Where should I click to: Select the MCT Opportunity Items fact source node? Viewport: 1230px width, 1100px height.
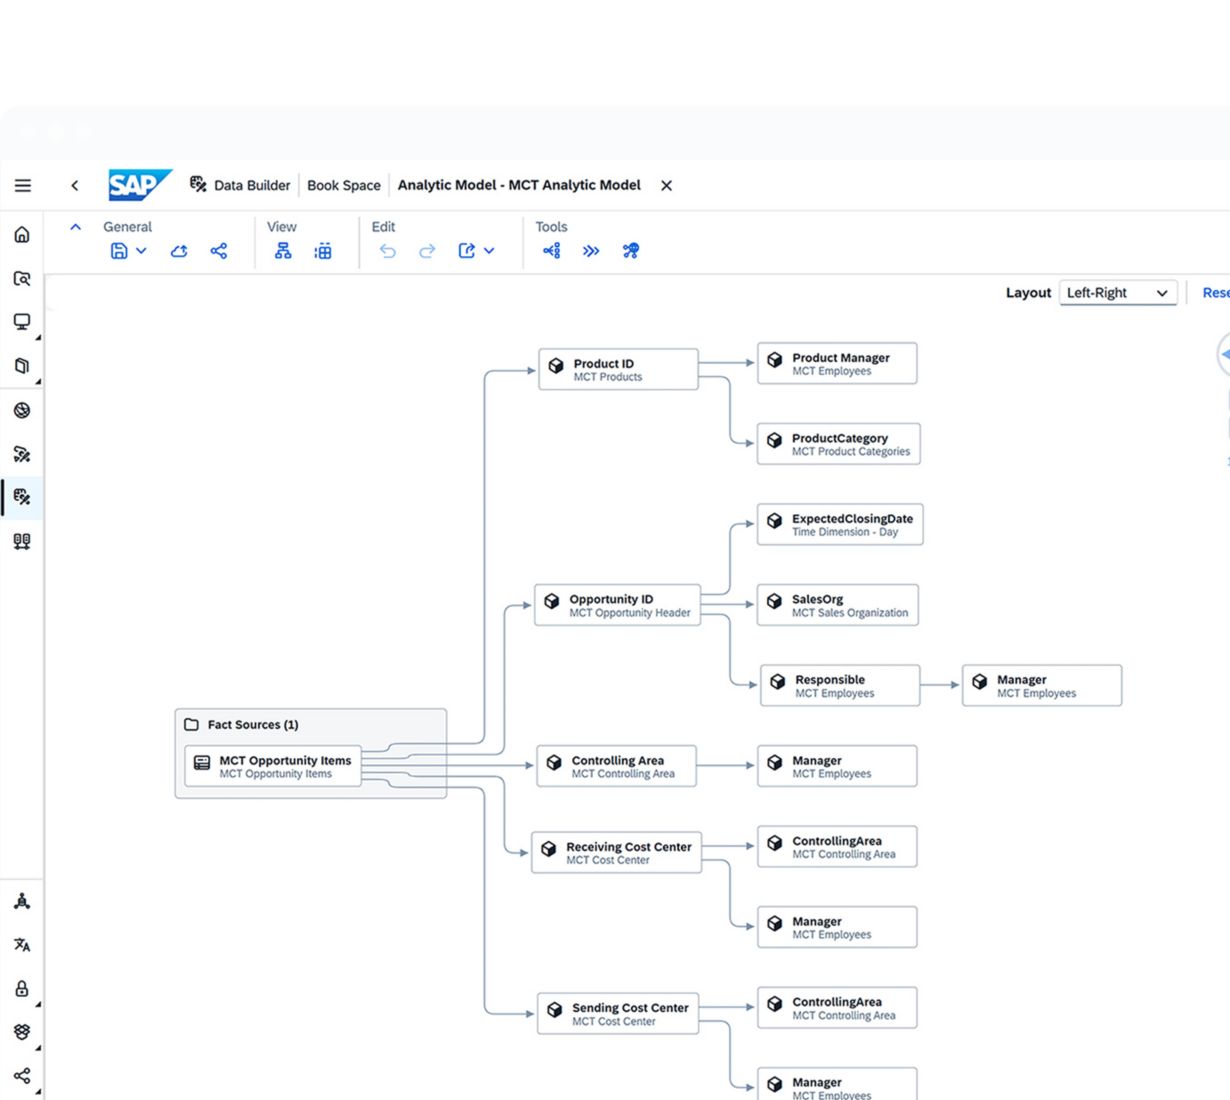[x=272, y=766]
